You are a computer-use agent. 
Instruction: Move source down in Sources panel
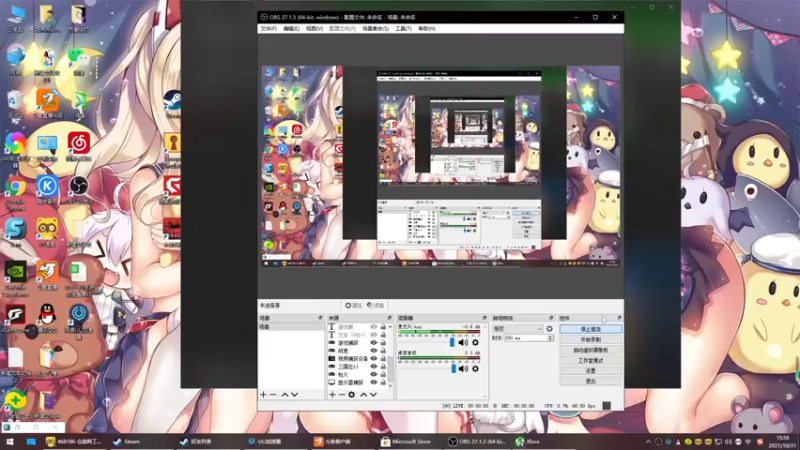tap(373, 395)
